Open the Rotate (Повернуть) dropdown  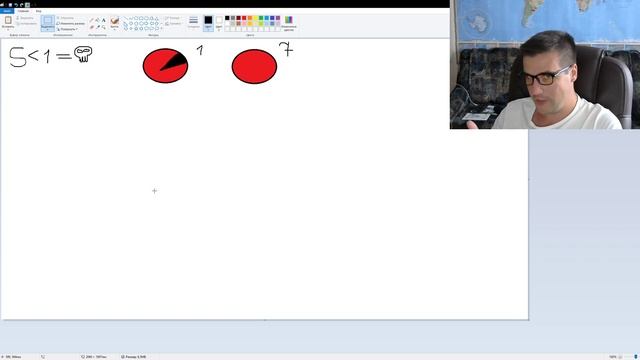point(67,29)
